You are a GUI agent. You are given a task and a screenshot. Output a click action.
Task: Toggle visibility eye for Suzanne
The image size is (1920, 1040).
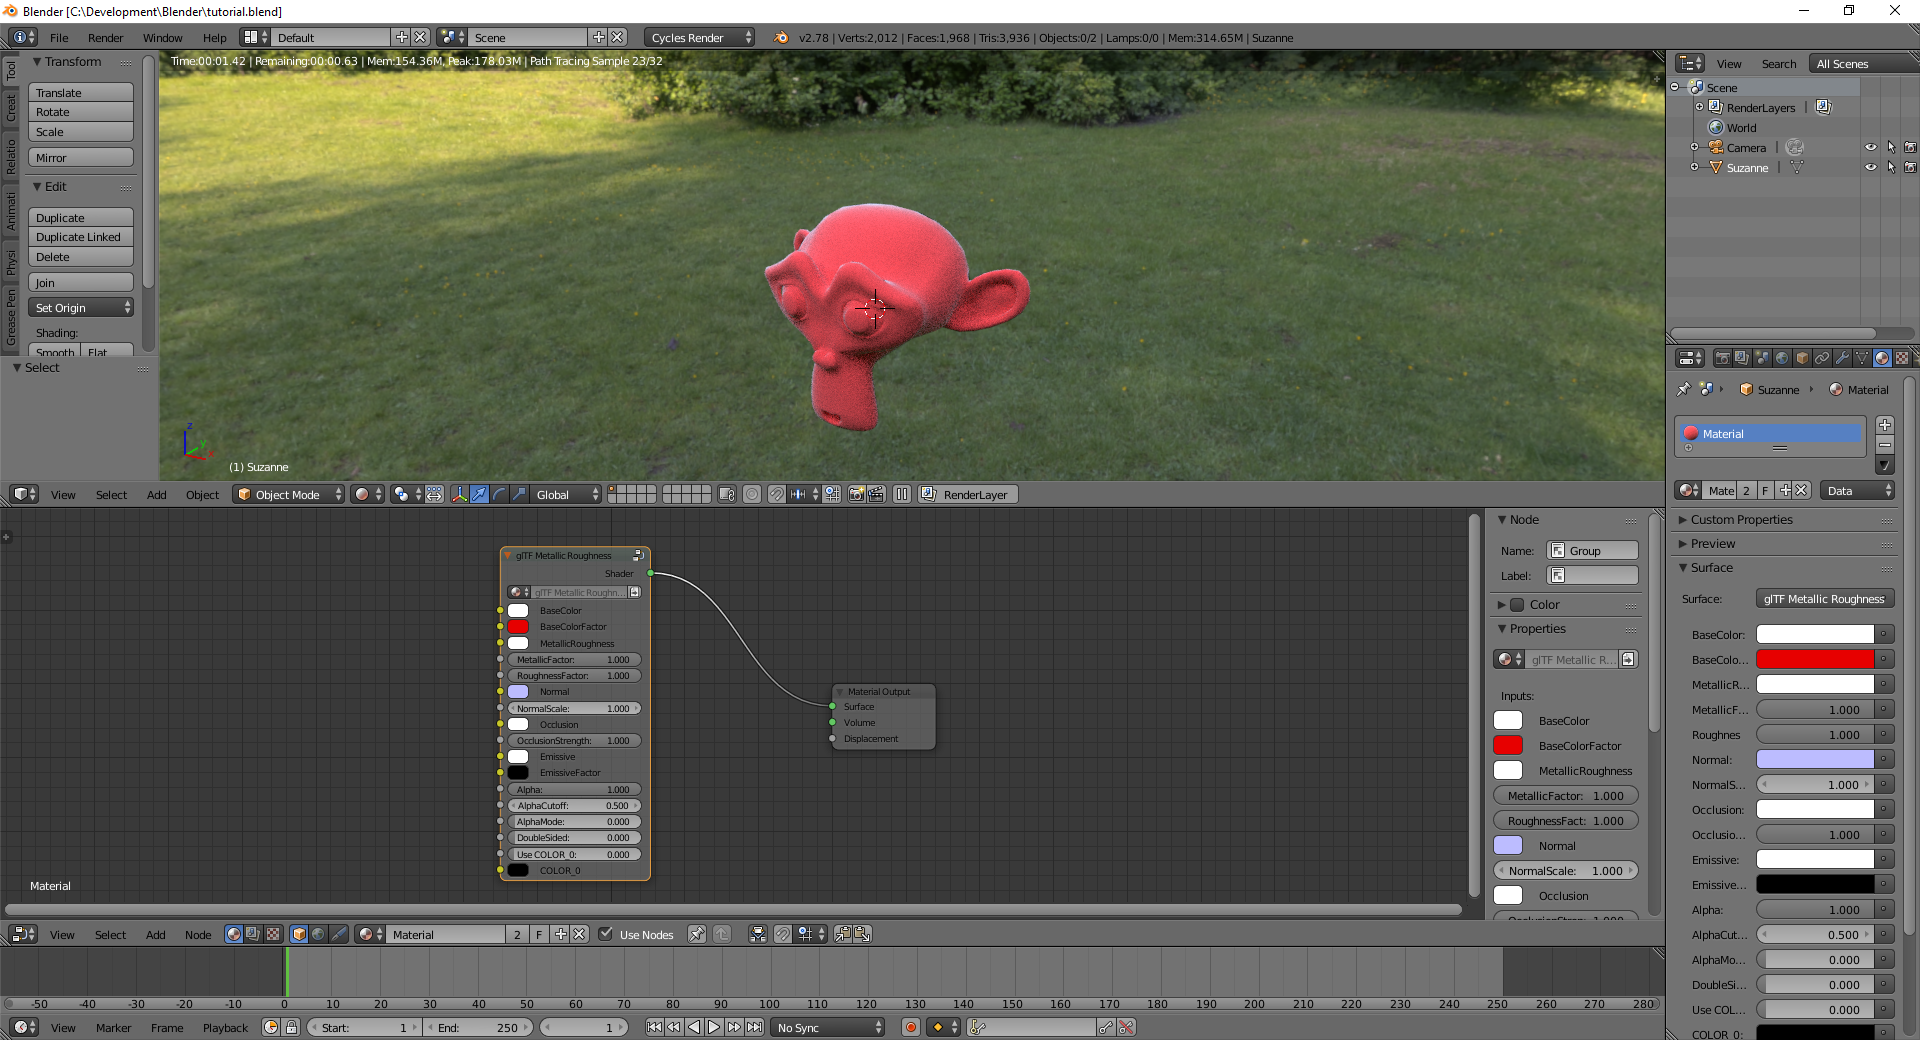click(1871, 167)
